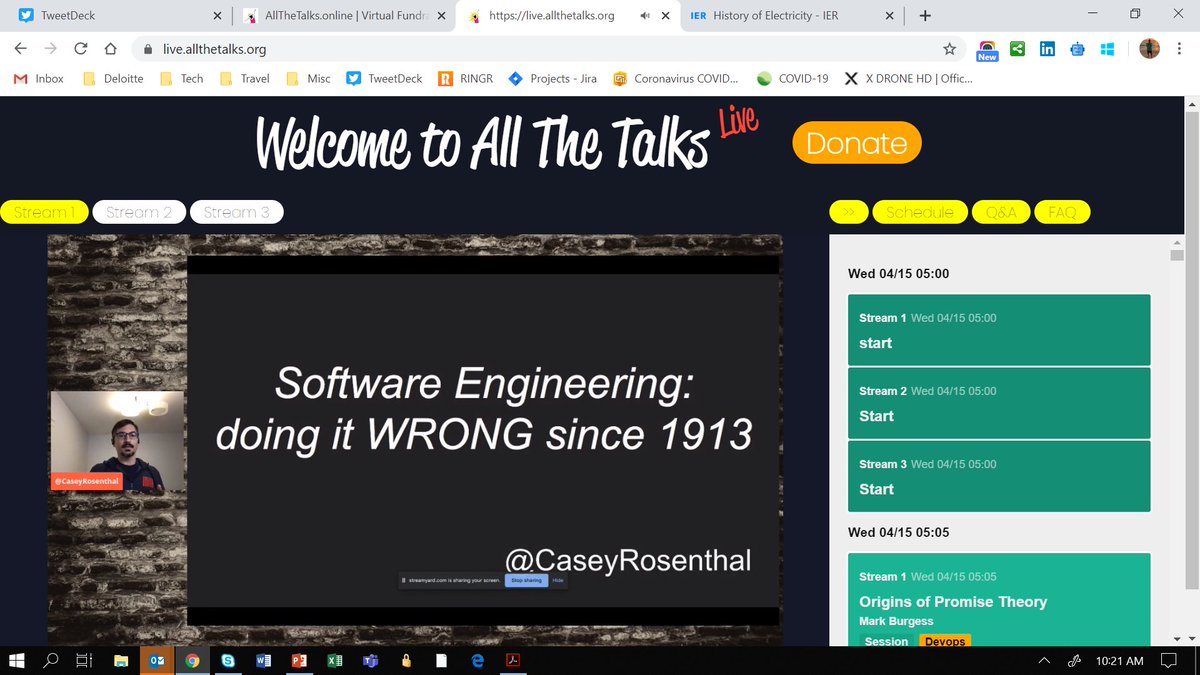The image size is (1200, 675).
Task: Click inside the browser address bar
Action: 300,48
